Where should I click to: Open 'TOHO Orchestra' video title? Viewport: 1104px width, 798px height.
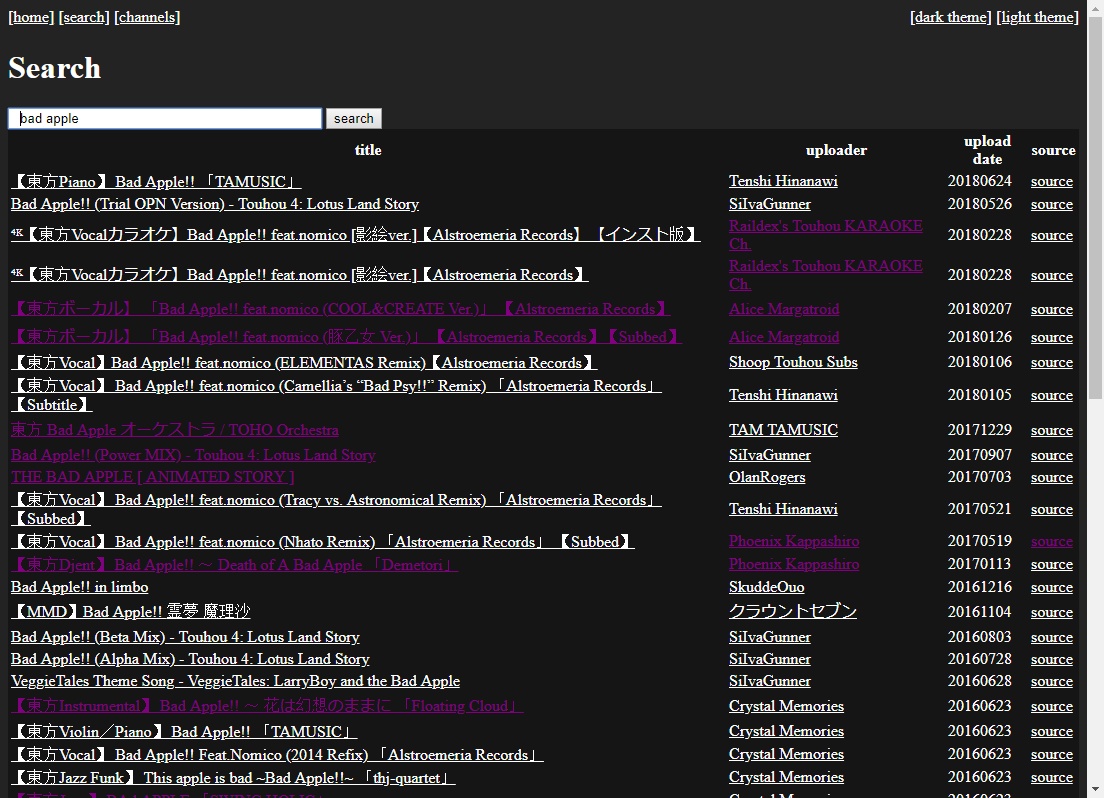(x=175, y=430)
